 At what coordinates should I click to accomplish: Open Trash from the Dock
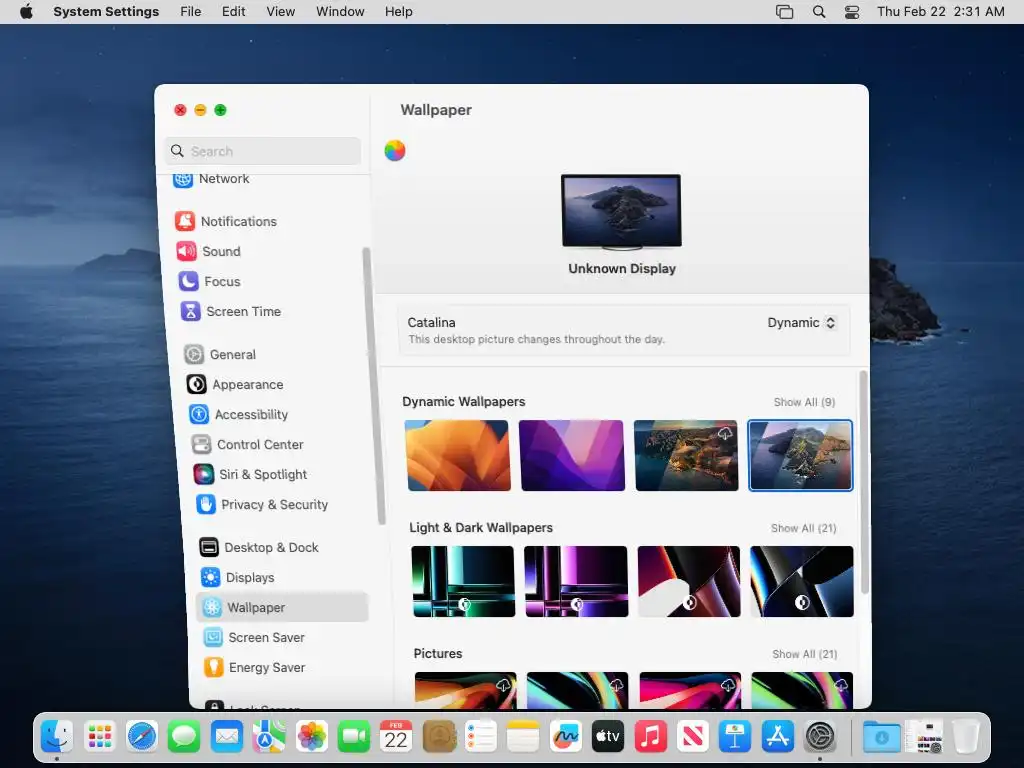click(966, 737)
